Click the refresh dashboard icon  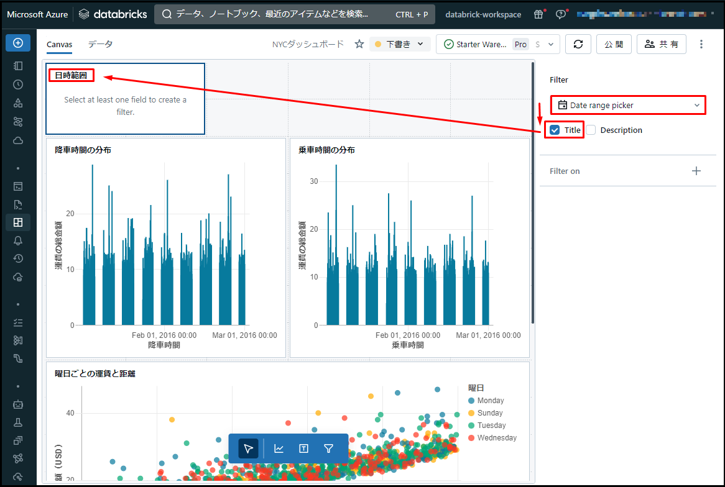pyautogui.click(x=577, y=44)
